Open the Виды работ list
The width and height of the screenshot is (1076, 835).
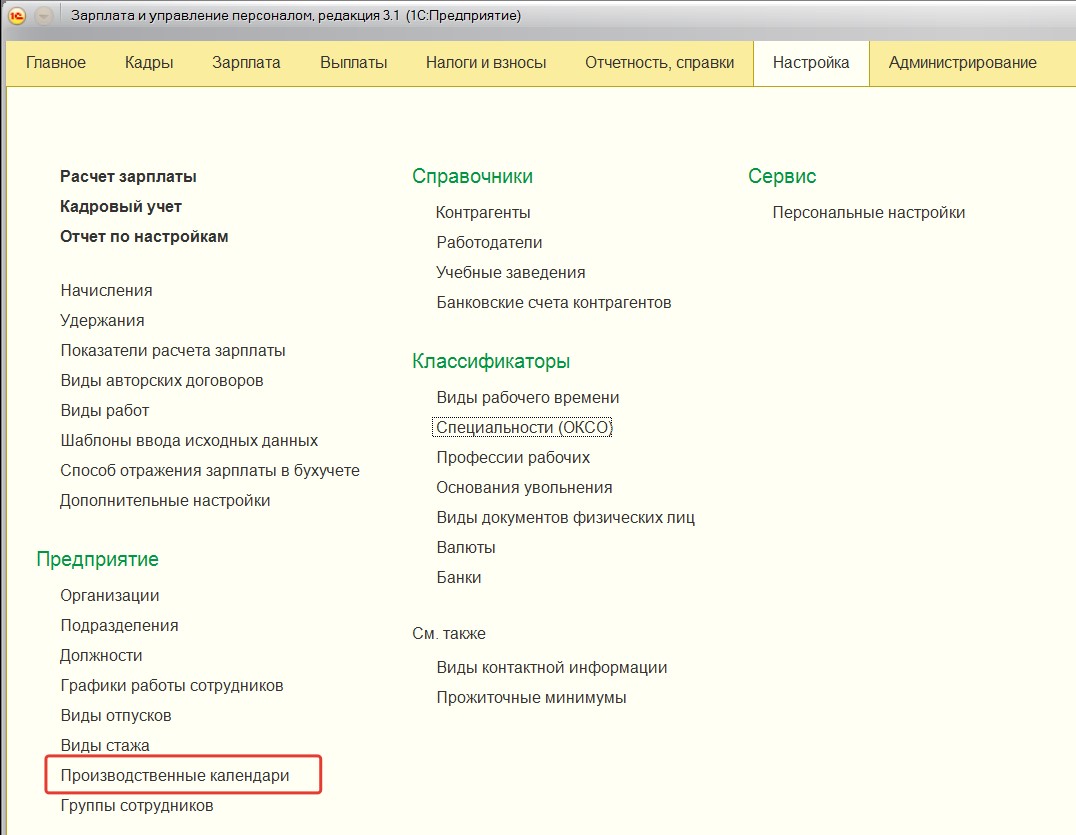tap(105, 411)
